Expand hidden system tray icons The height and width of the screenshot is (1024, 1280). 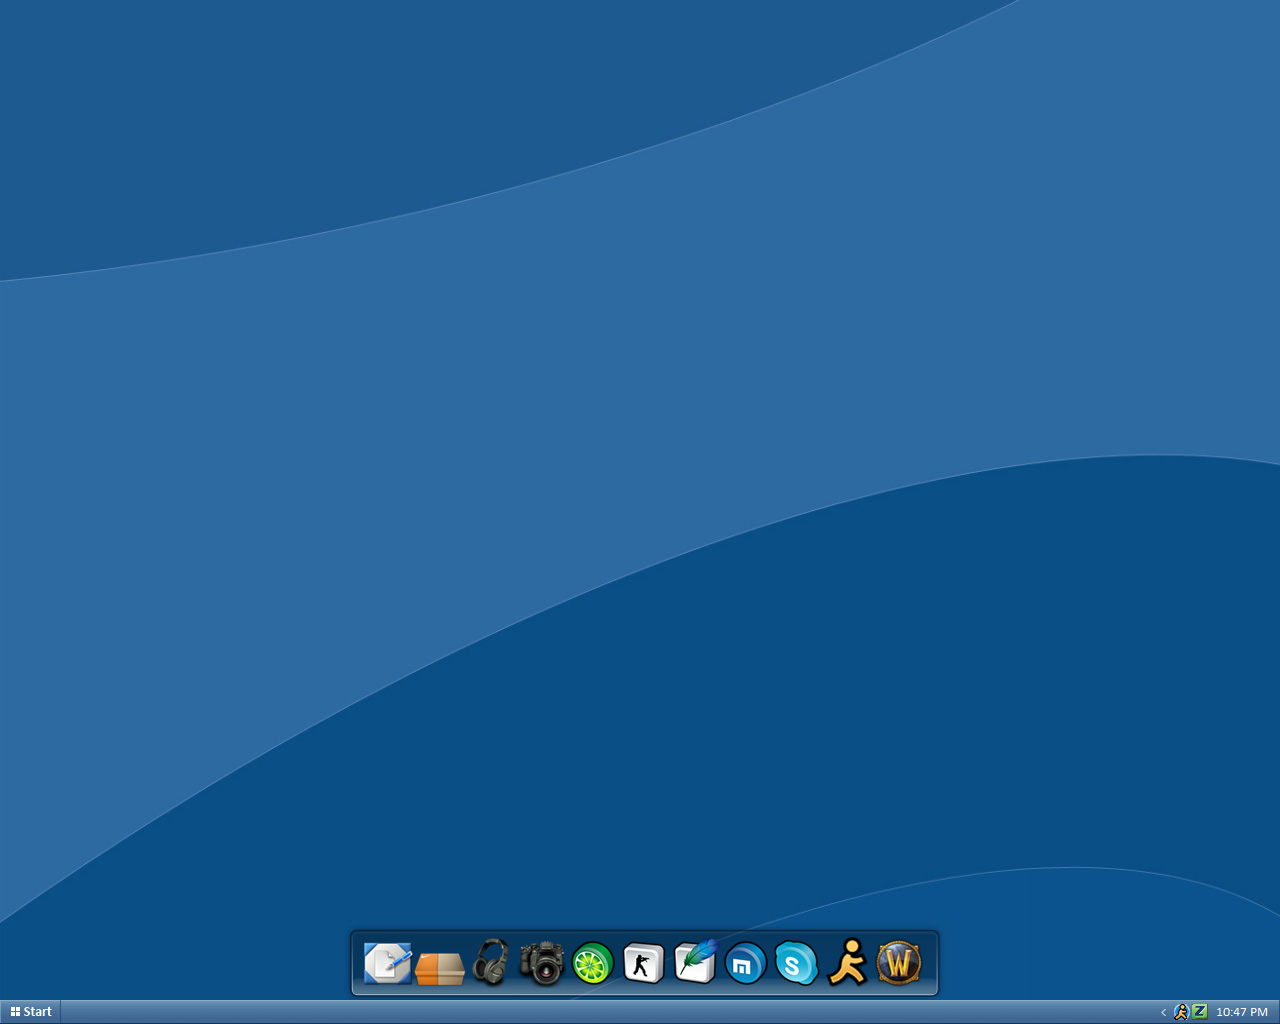coord(1163,1012)
